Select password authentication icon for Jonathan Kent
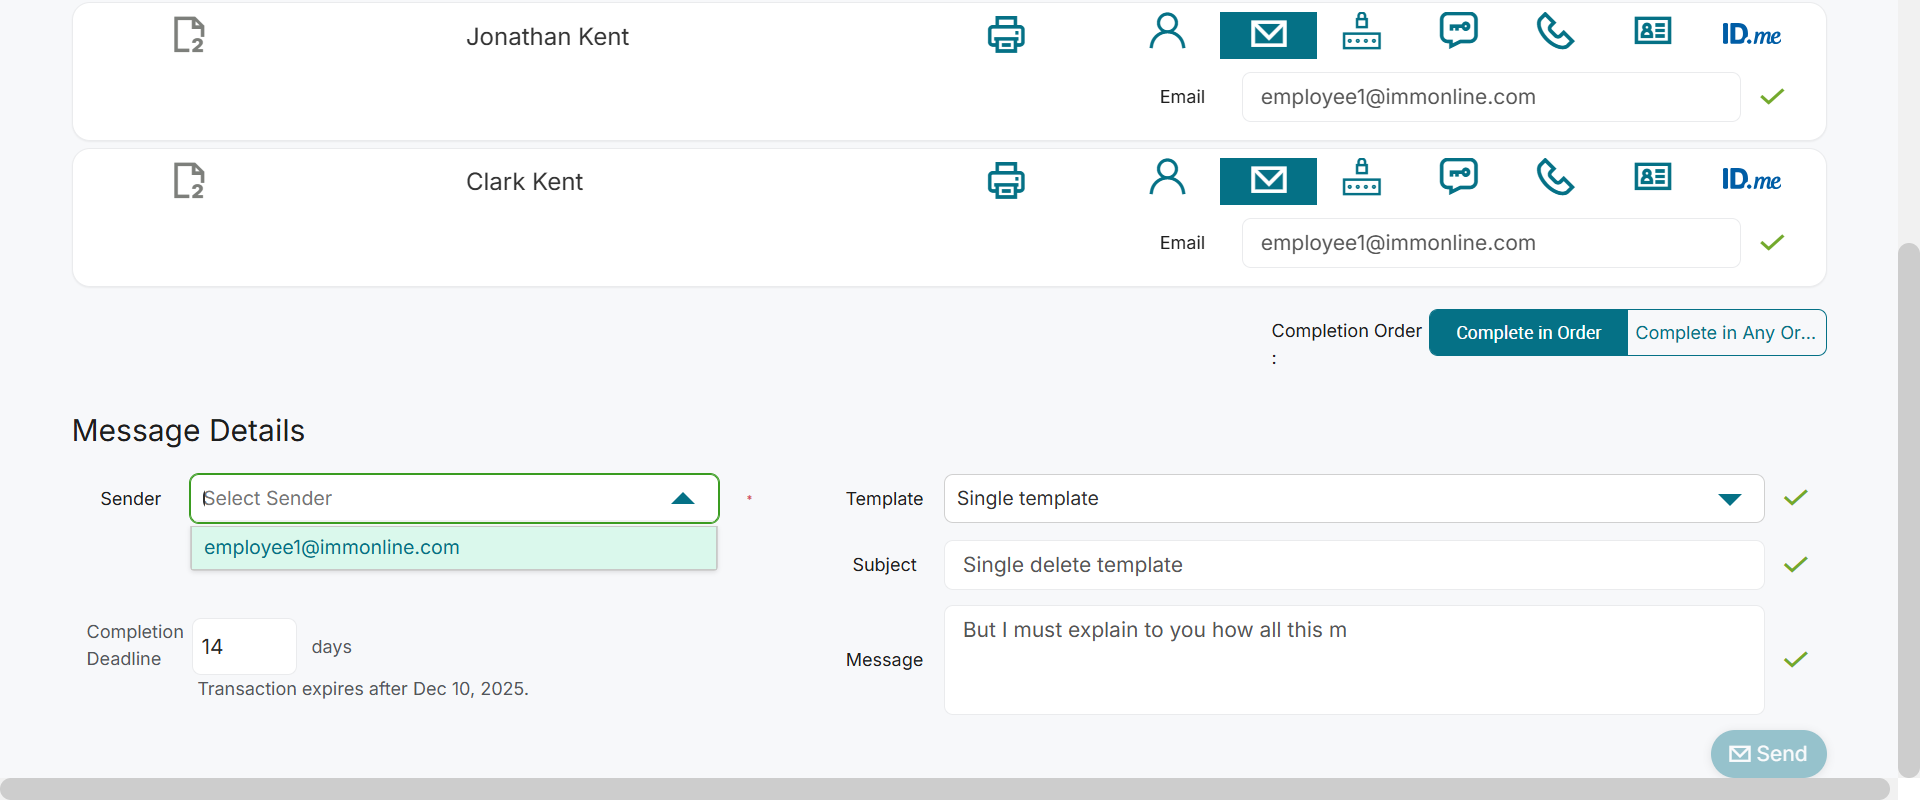Screen dimensions: 1920x800 [x=1361, y=33]
